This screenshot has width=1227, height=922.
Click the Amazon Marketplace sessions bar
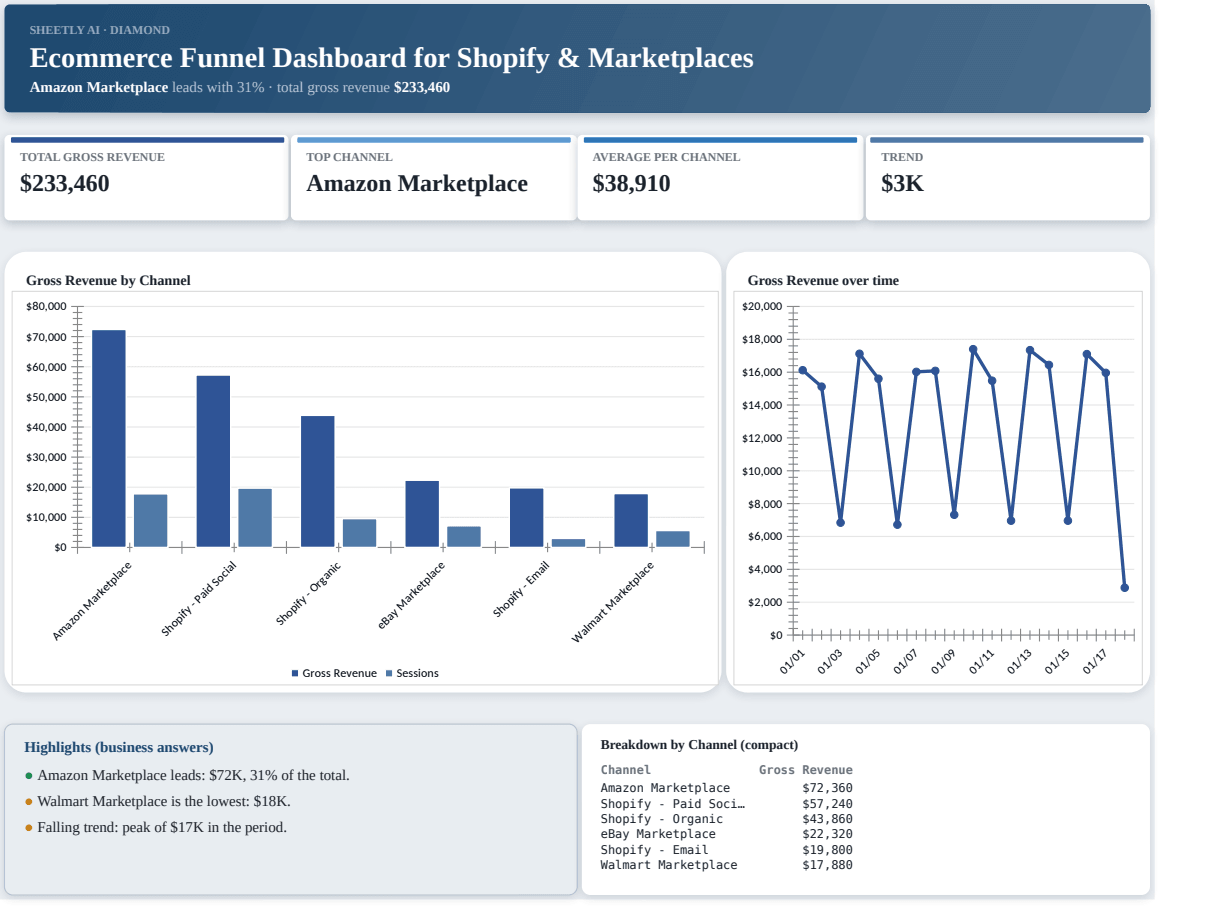click(x=151, y=521)
